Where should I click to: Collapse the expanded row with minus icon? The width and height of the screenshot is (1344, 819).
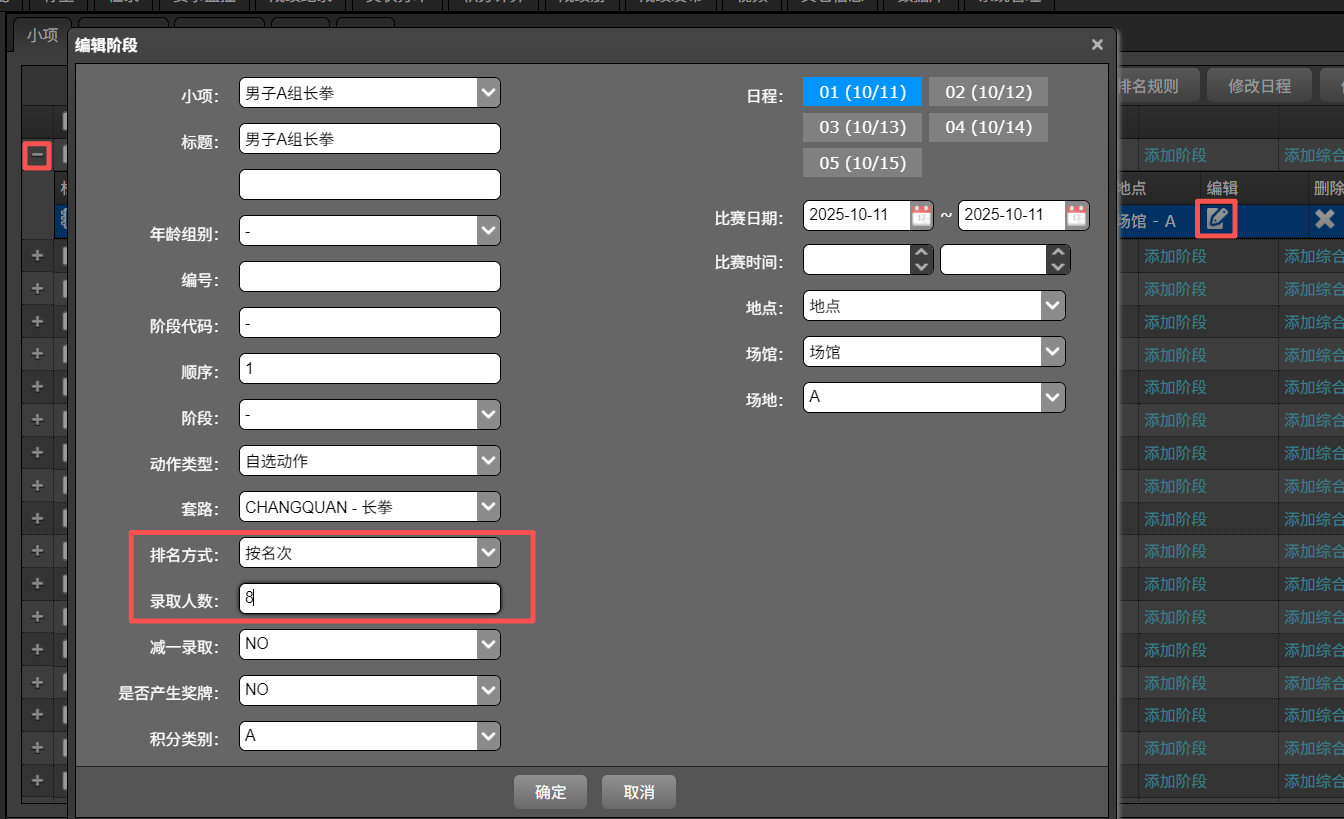pyautogui.click(x=37, y=155)
